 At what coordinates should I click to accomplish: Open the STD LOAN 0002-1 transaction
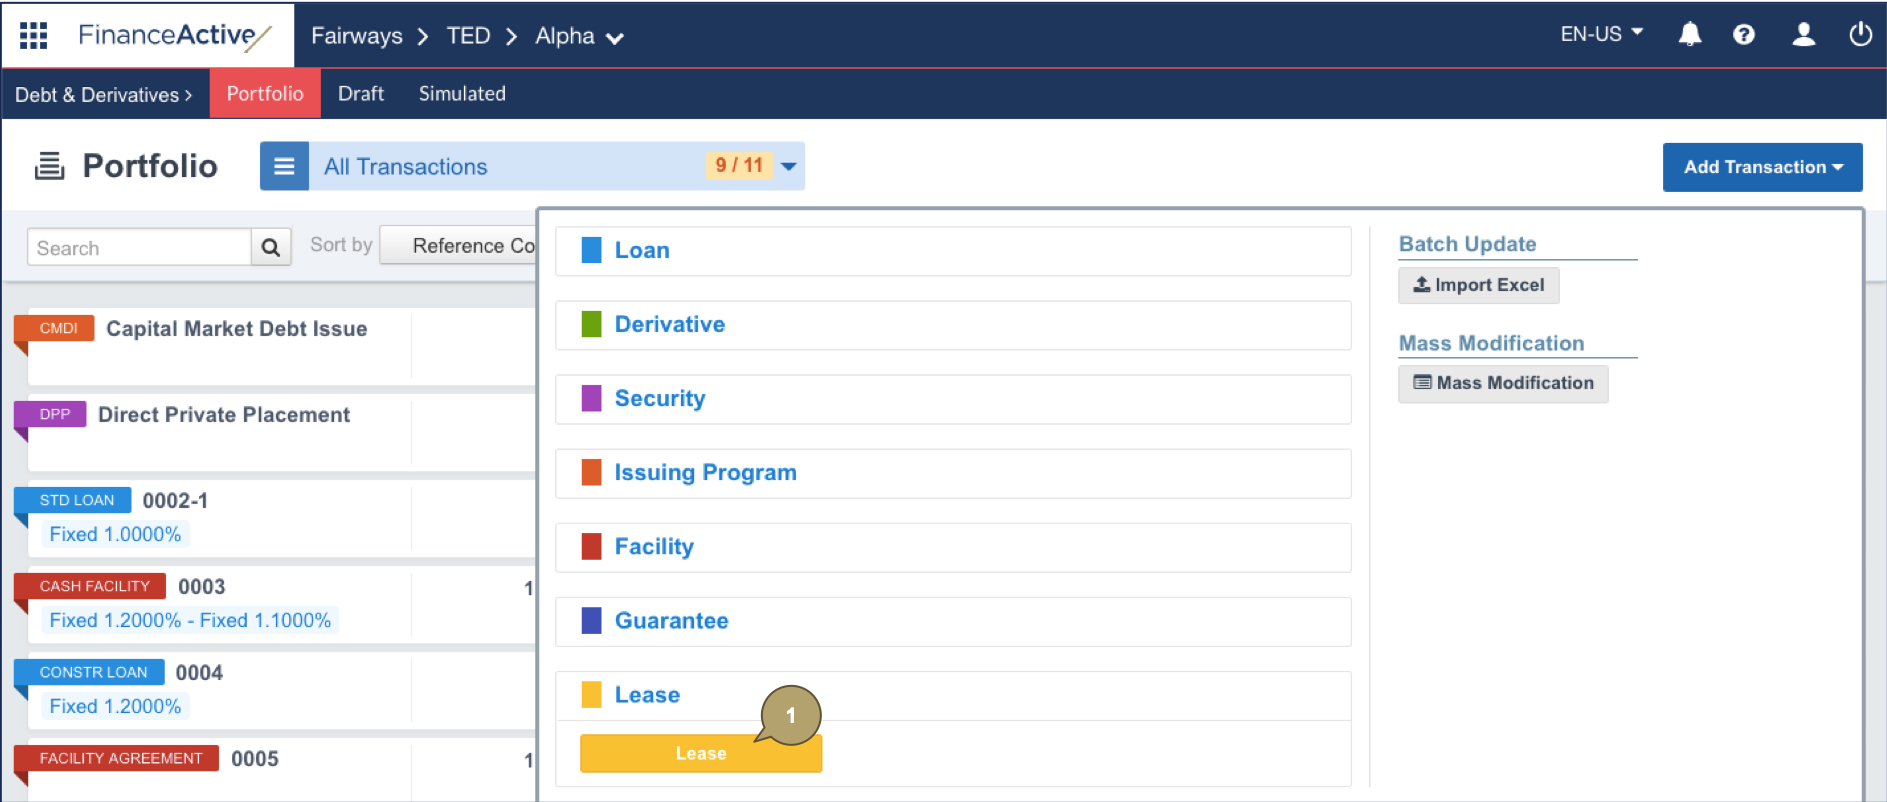[x=175, y=501]
